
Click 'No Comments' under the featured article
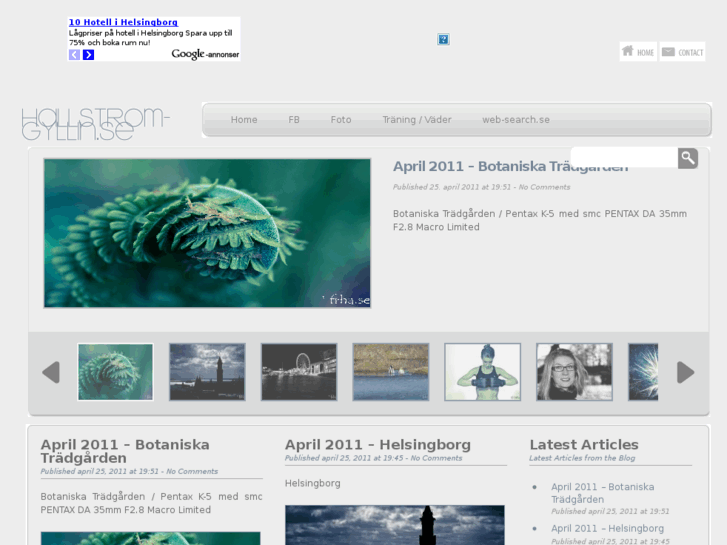(x=544, y=187)
